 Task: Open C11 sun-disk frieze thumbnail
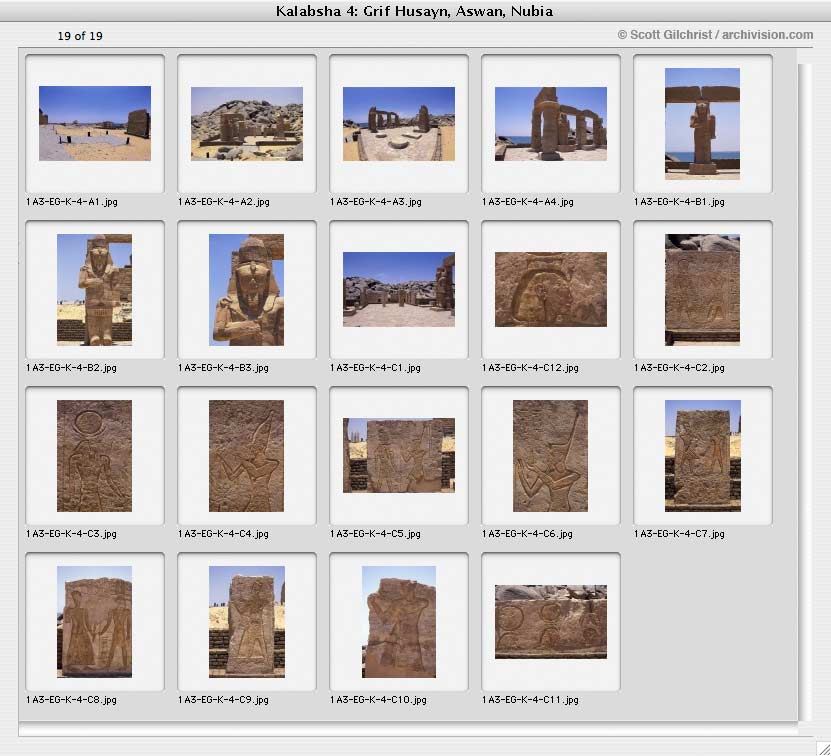(x=551, y=622)
